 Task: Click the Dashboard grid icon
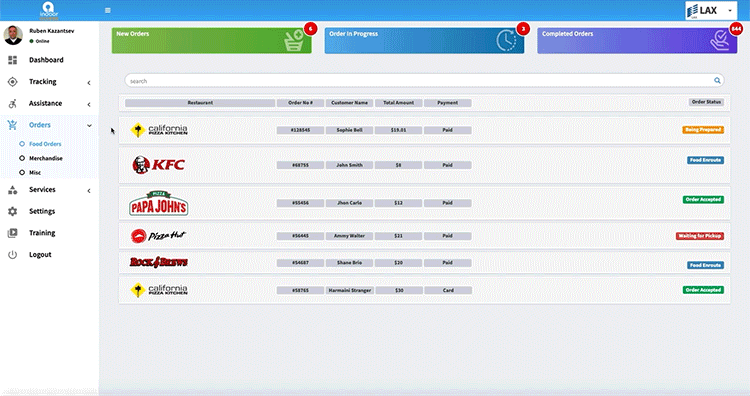pyautogui.click(x=12, y=60)
